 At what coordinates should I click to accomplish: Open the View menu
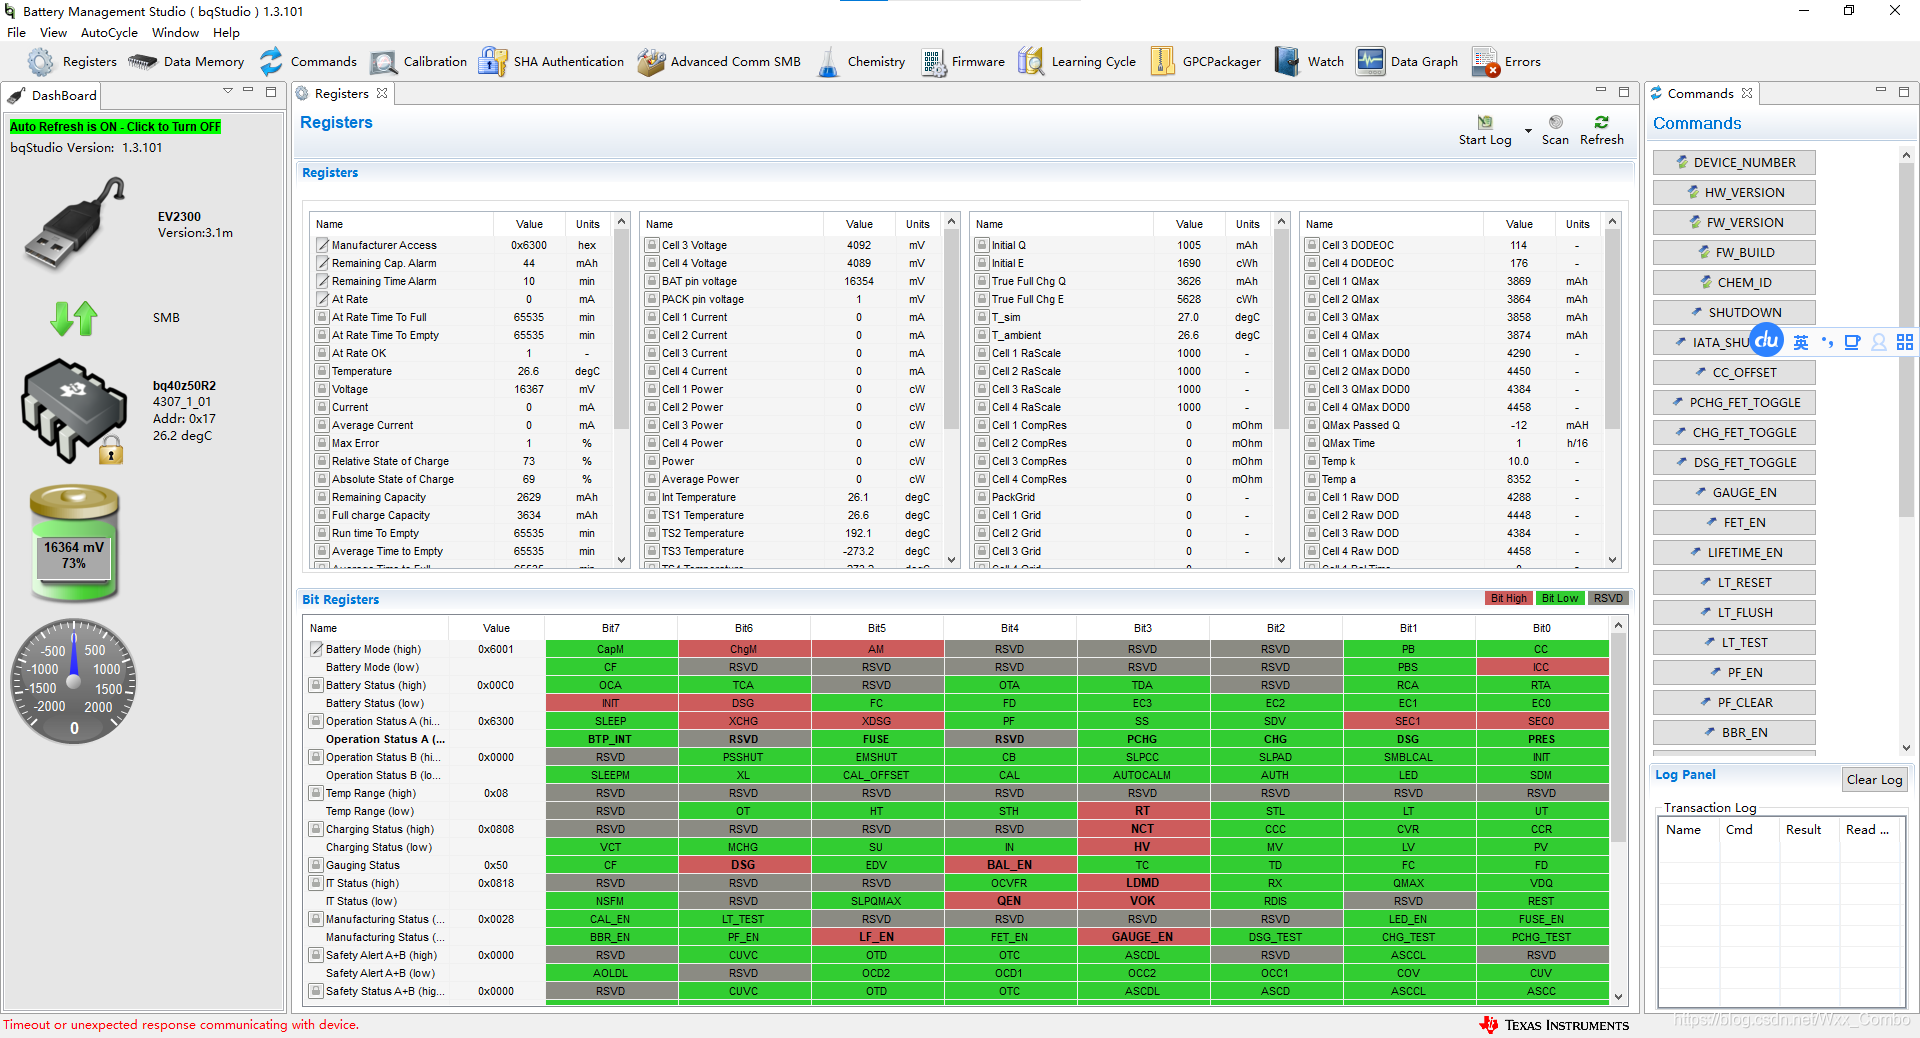coord(53,32)
